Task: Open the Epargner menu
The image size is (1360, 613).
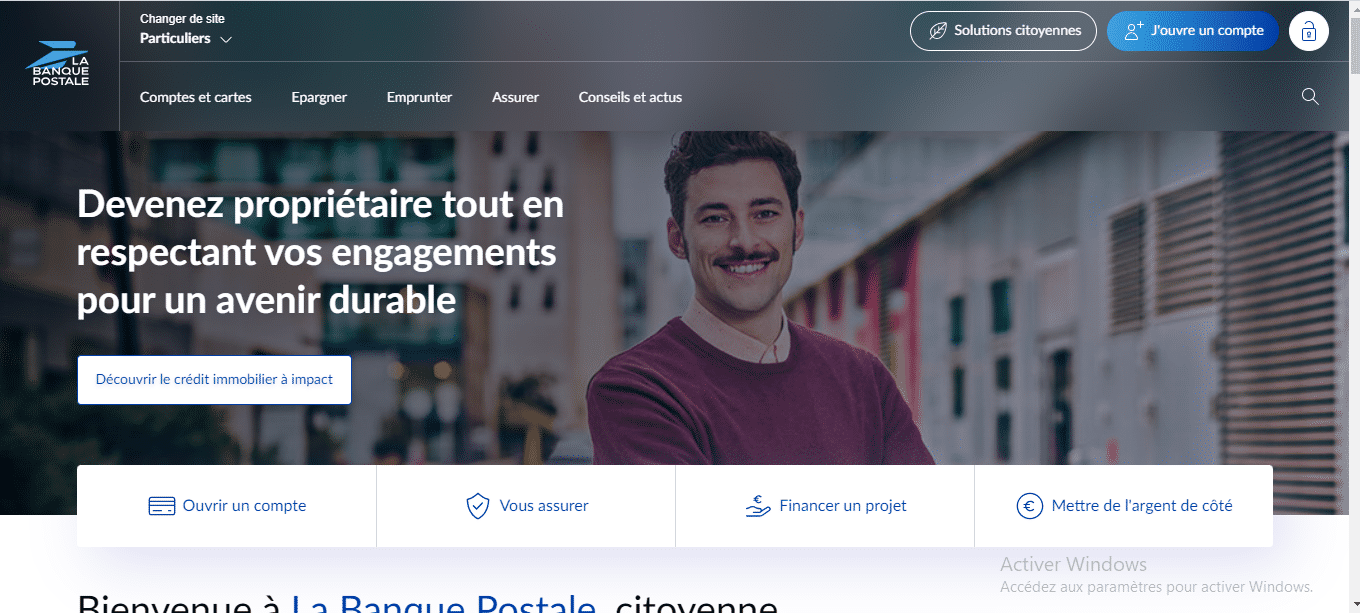Action: (x=319, y=97)
